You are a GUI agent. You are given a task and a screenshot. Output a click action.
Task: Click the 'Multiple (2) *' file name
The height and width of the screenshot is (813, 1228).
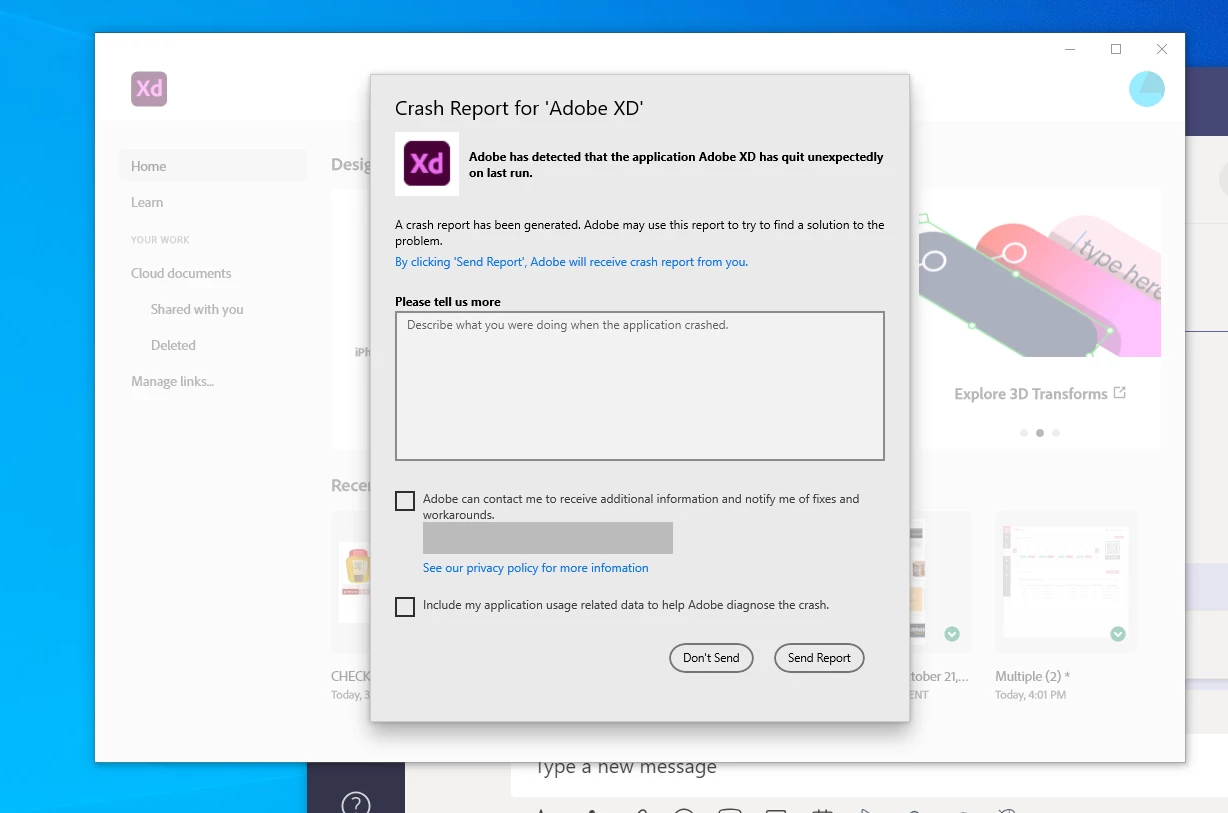click(x=1033, y=676)
